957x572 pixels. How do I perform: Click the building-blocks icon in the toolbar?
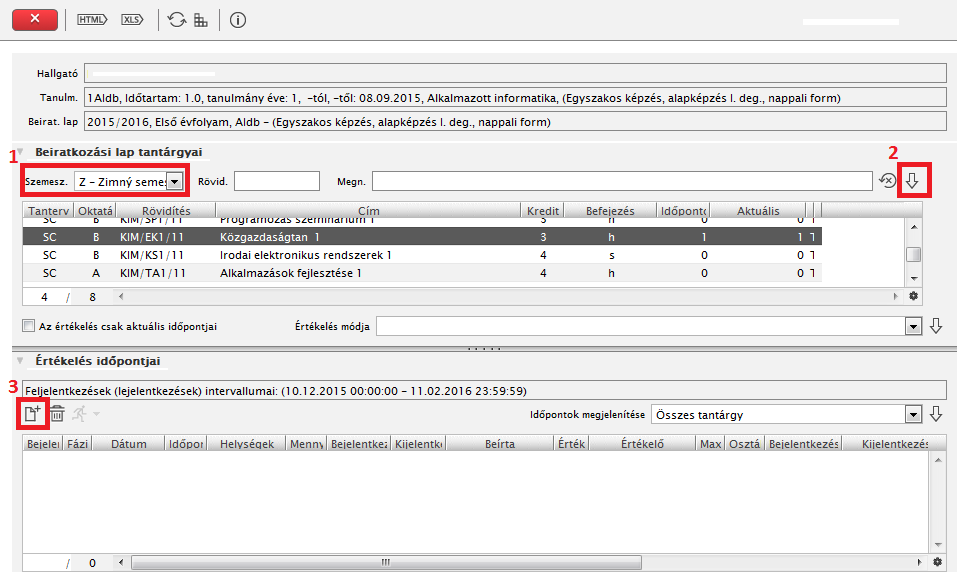point(201,19)
